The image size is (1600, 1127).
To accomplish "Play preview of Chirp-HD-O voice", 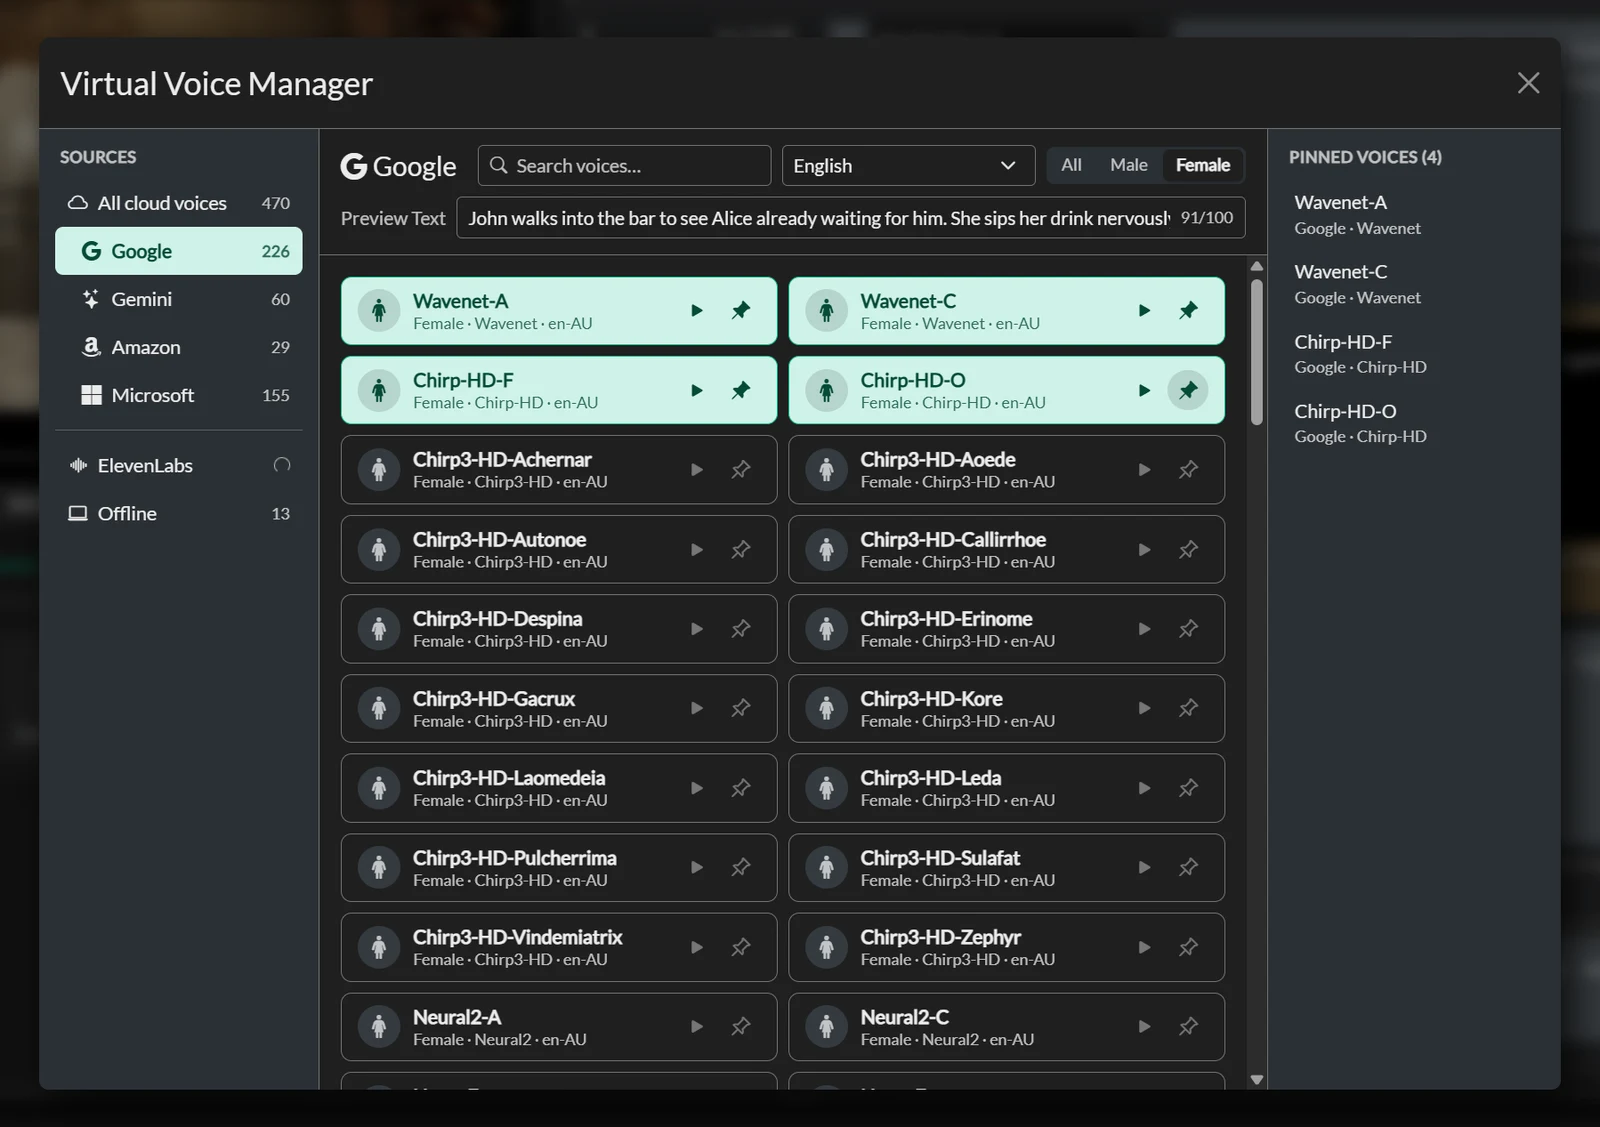I will pos(1144,390).
